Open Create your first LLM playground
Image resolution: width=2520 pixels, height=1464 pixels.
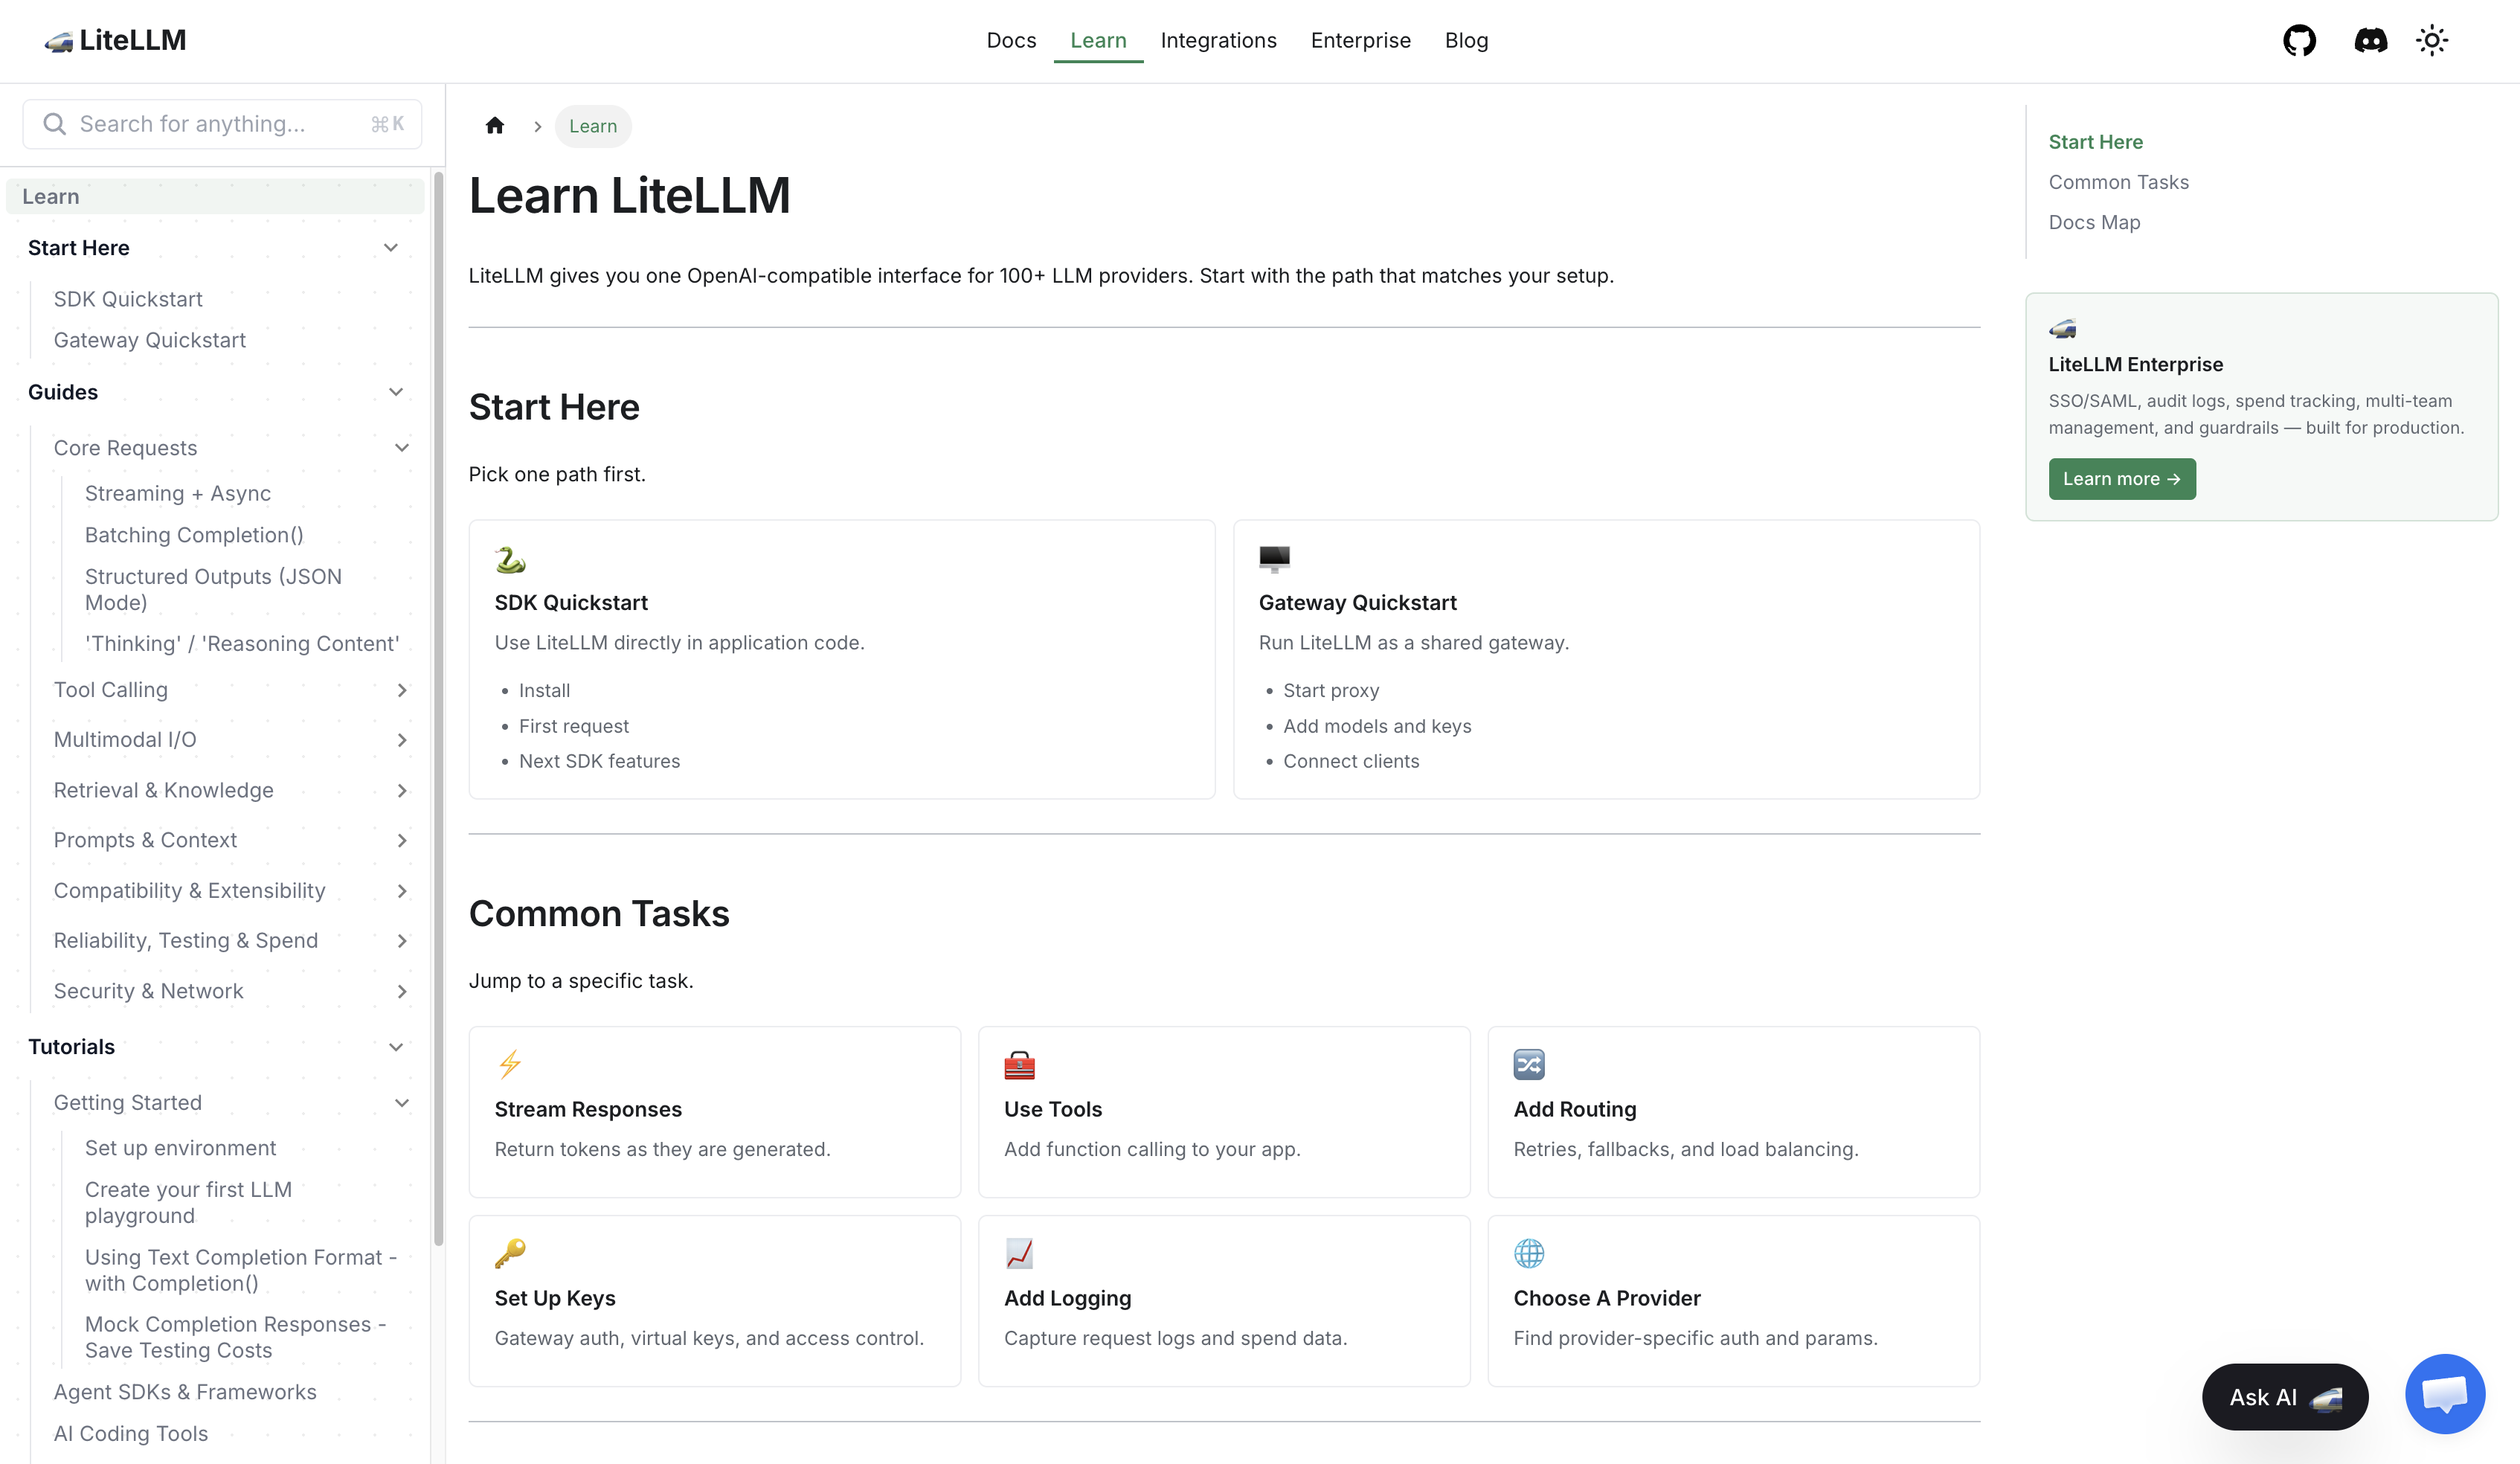coord(188,1203)
